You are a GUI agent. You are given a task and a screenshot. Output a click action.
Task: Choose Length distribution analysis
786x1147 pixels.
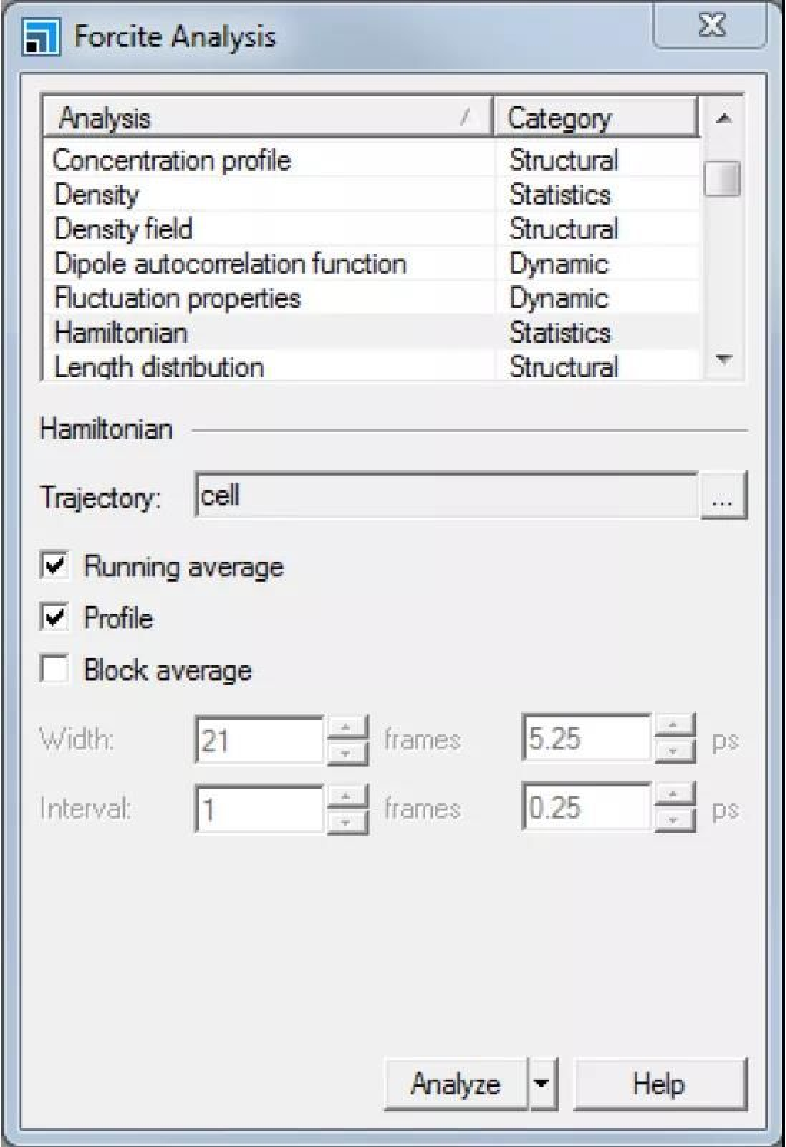[x=159, y=367]
